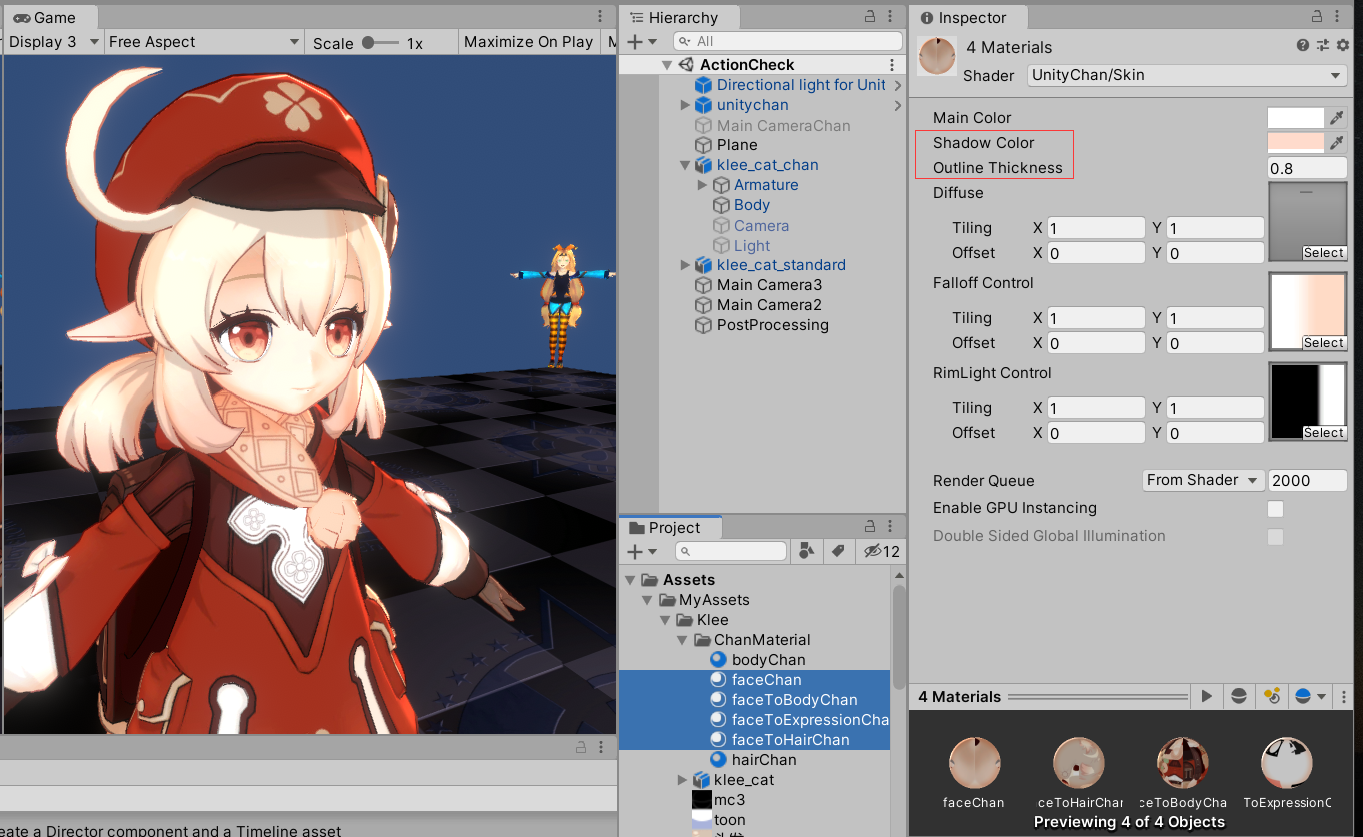Open the material help reference icon
1363x837 pixels.
1303,46
